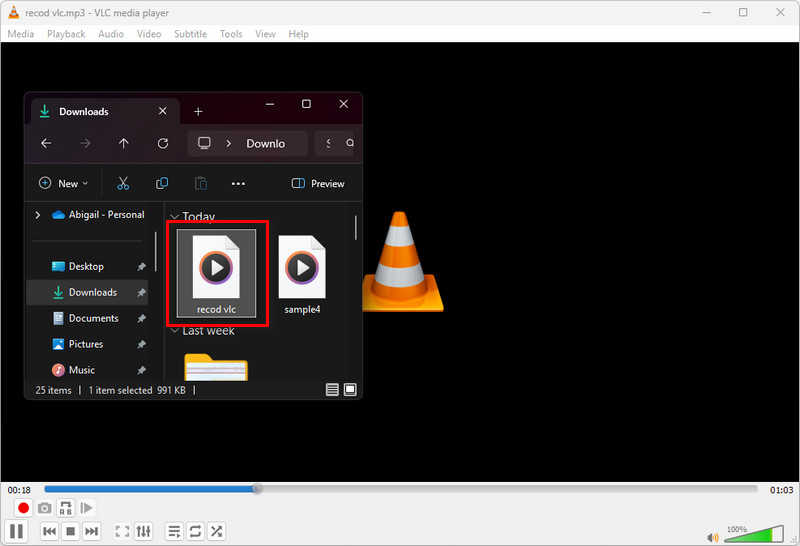Switch to details list view
Screen dimensions: 800x546
332,390
